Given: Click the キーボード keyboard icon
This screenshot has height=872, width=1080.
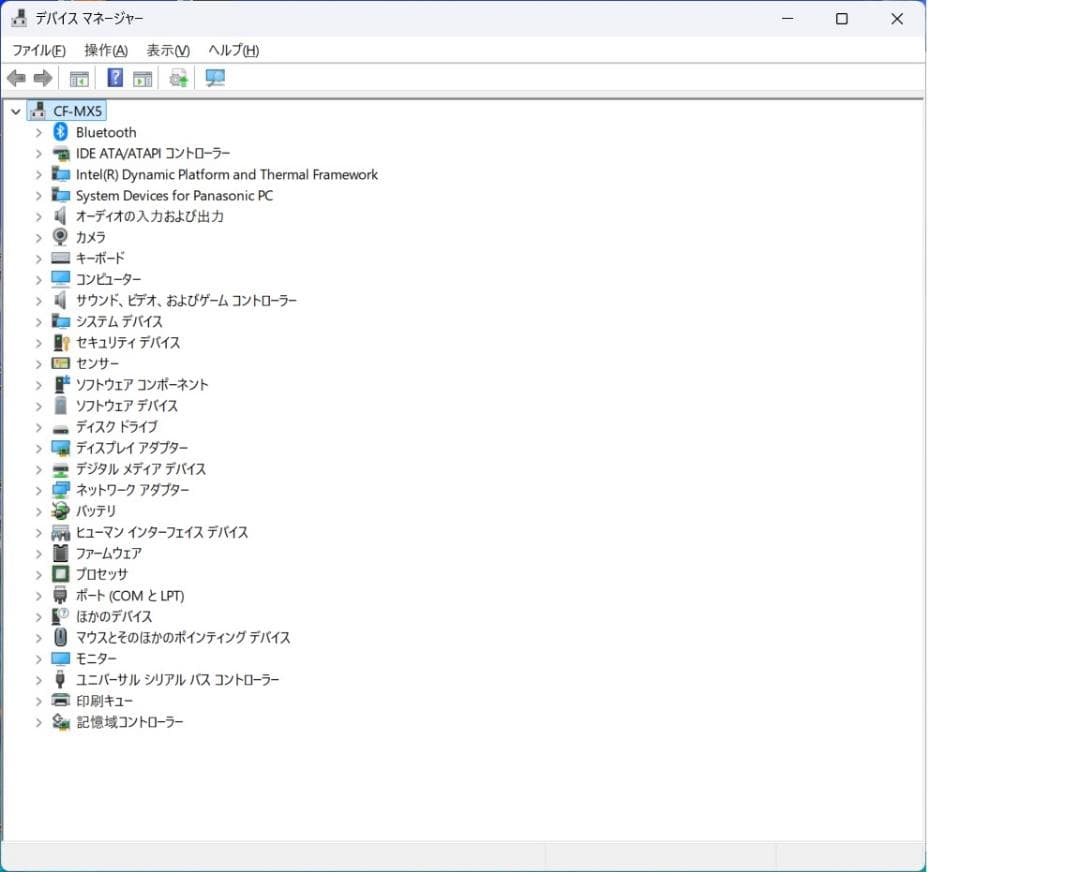Looking at the screenshot, I should [x=60, y=258].
